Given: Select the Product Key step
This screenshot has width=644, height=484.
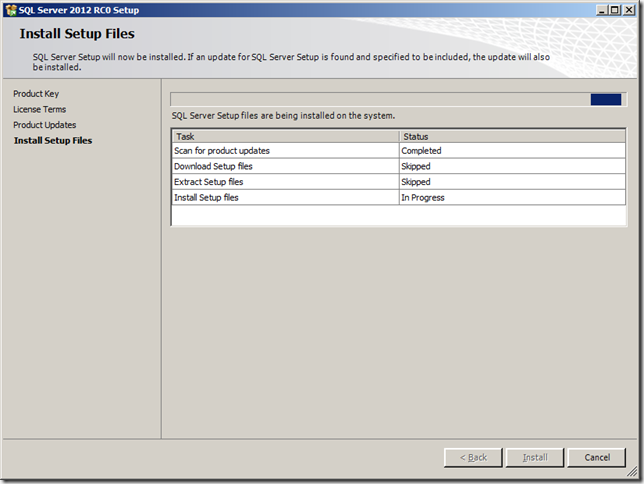Looking at the screenshot, I should pos(36,94).
